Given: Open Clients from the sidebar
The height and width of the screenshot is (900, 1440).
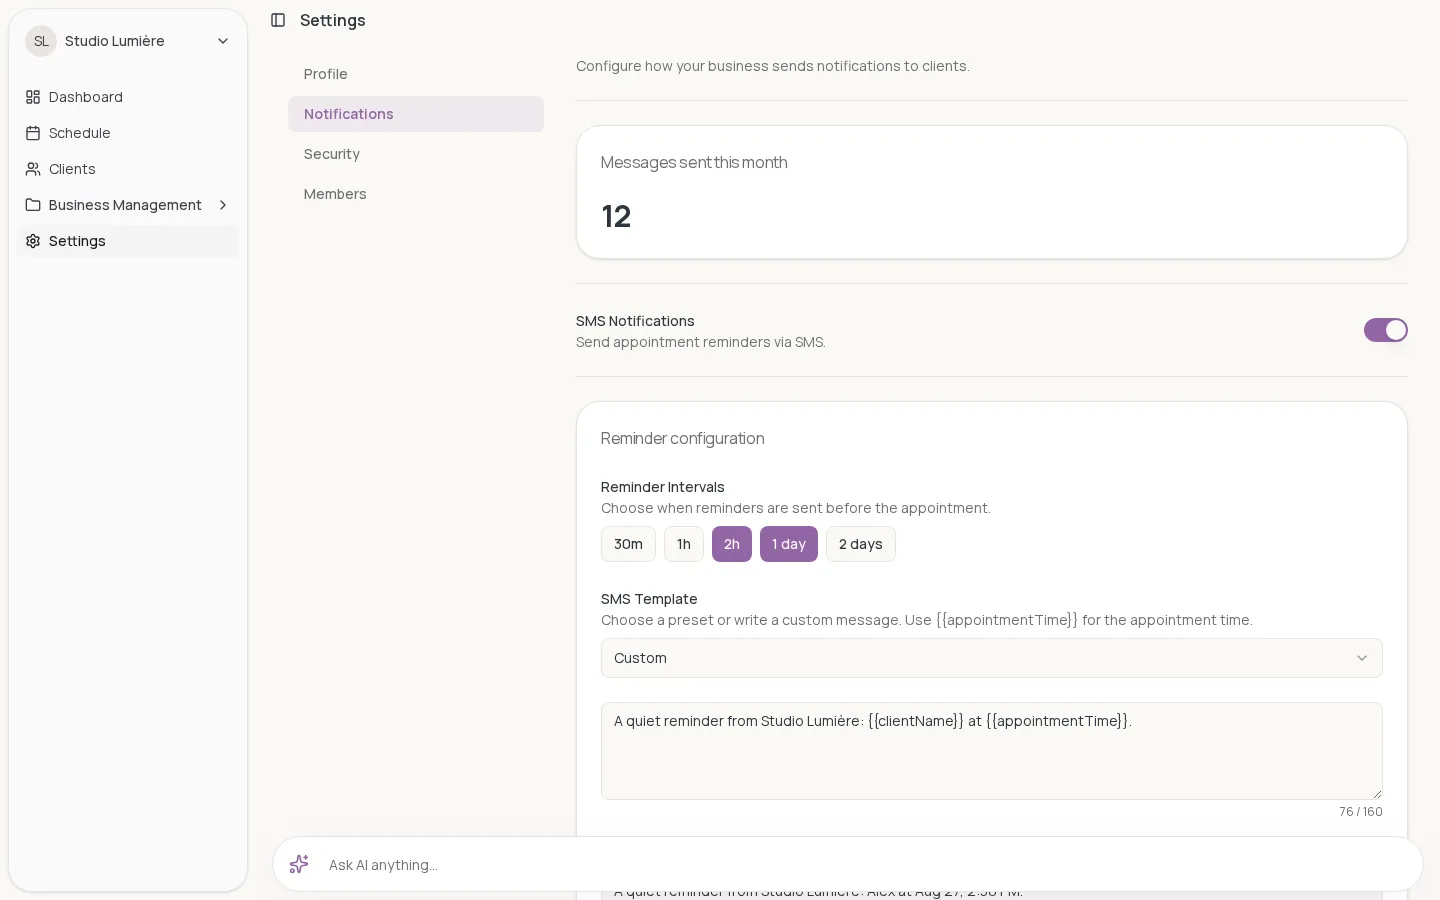Looking at the screenshot, I should tap(128, 169).
